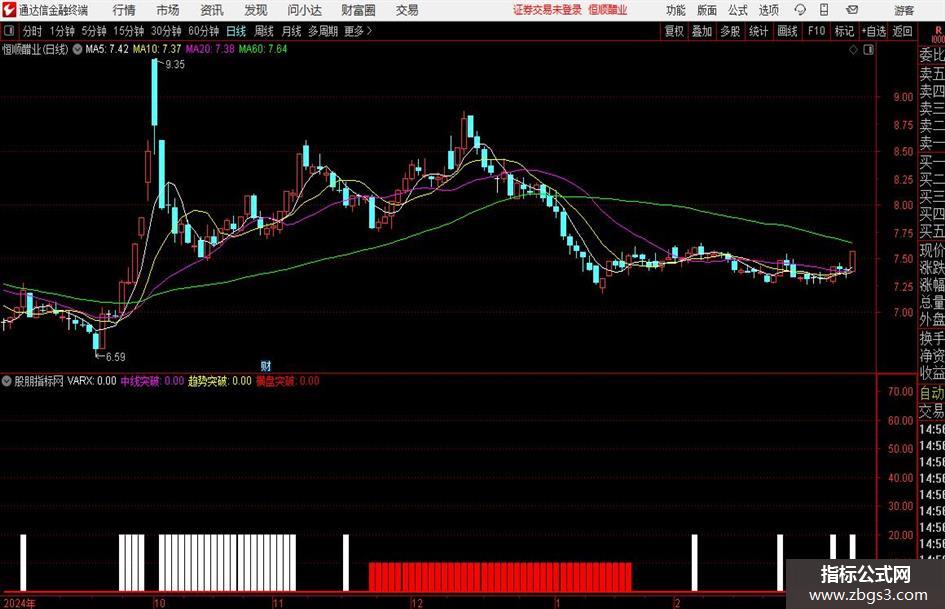This screenshot has width=945, height=609.
Task: Open the F10 company info
Action: coord(816,31)
